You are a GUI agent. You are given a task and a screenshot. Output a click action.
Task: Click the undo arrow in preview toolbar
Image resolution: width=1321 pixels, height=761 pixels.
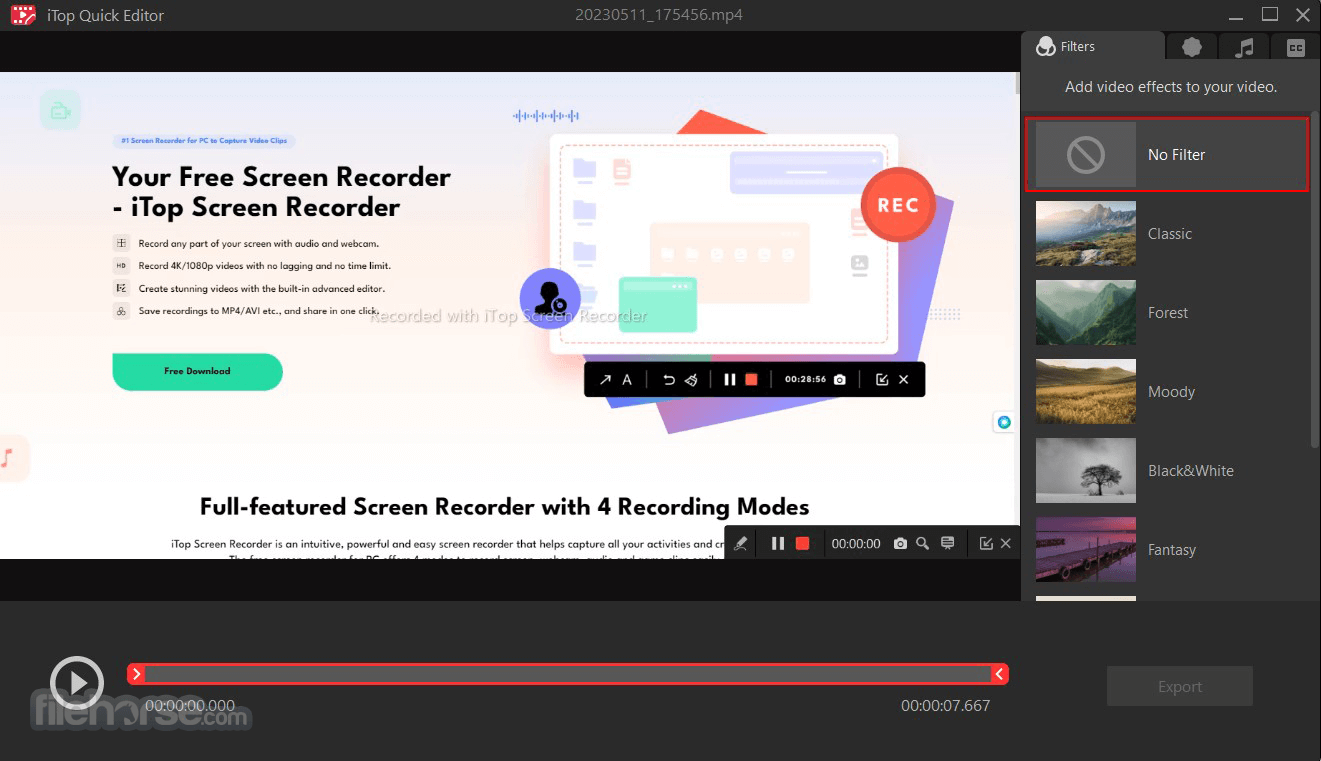[x=669, y=380]
